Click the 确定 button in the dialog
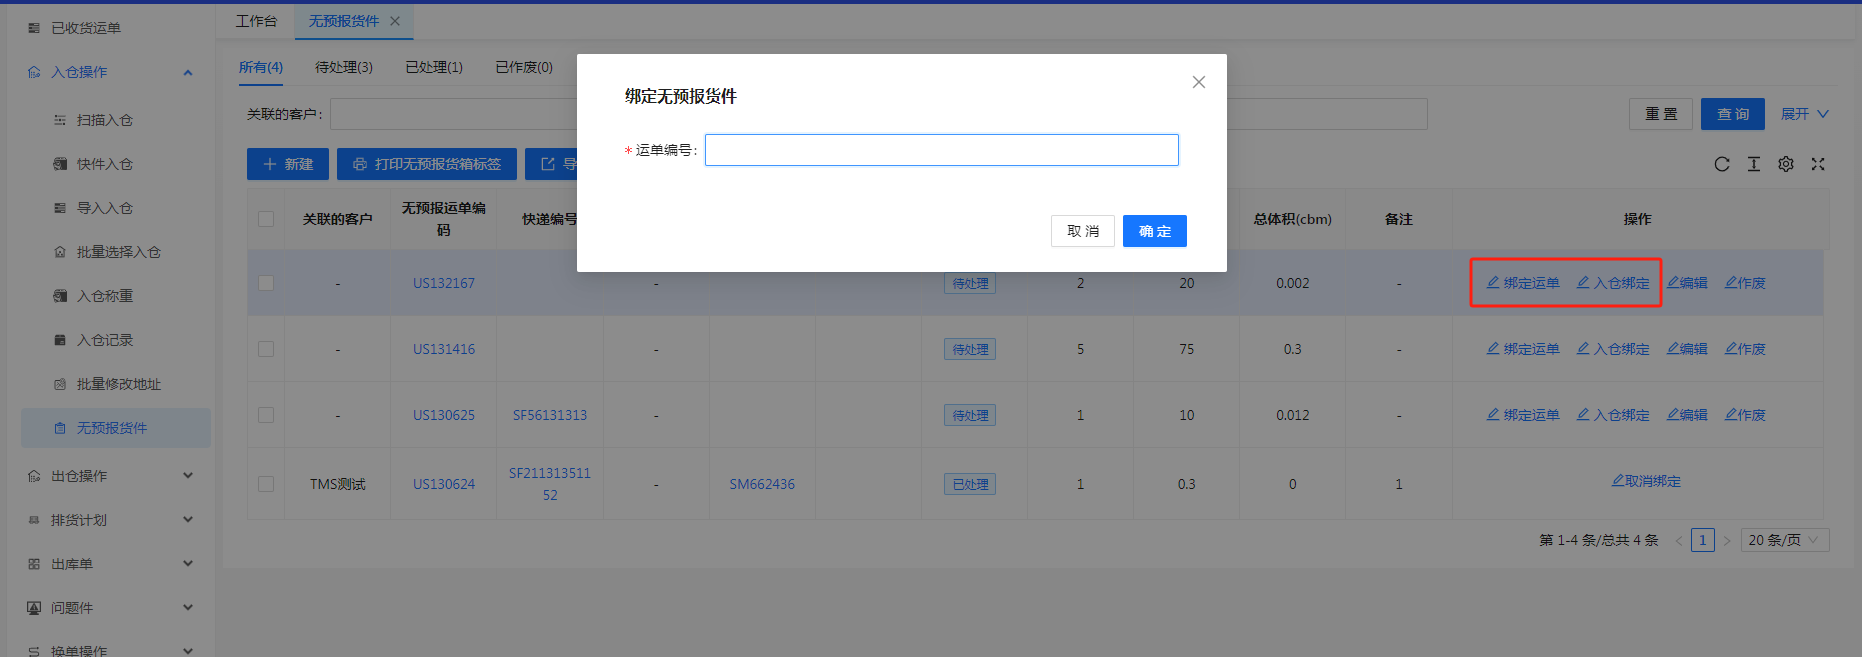1862x657 pixels. click(1154, 231)
